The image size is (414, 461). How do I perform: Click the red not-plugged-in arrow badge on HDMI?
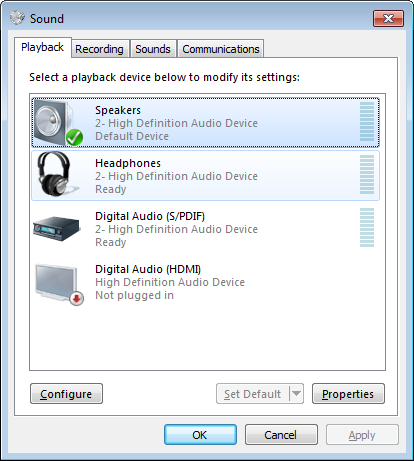click(77, 298)
